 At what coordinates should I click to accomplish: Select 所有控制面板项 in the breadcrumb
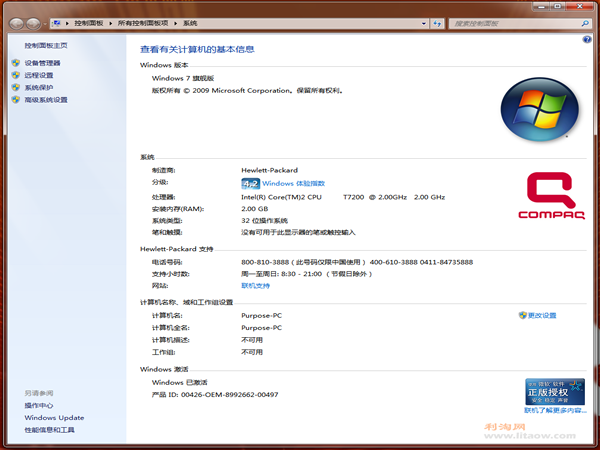[x=143, y=23]
